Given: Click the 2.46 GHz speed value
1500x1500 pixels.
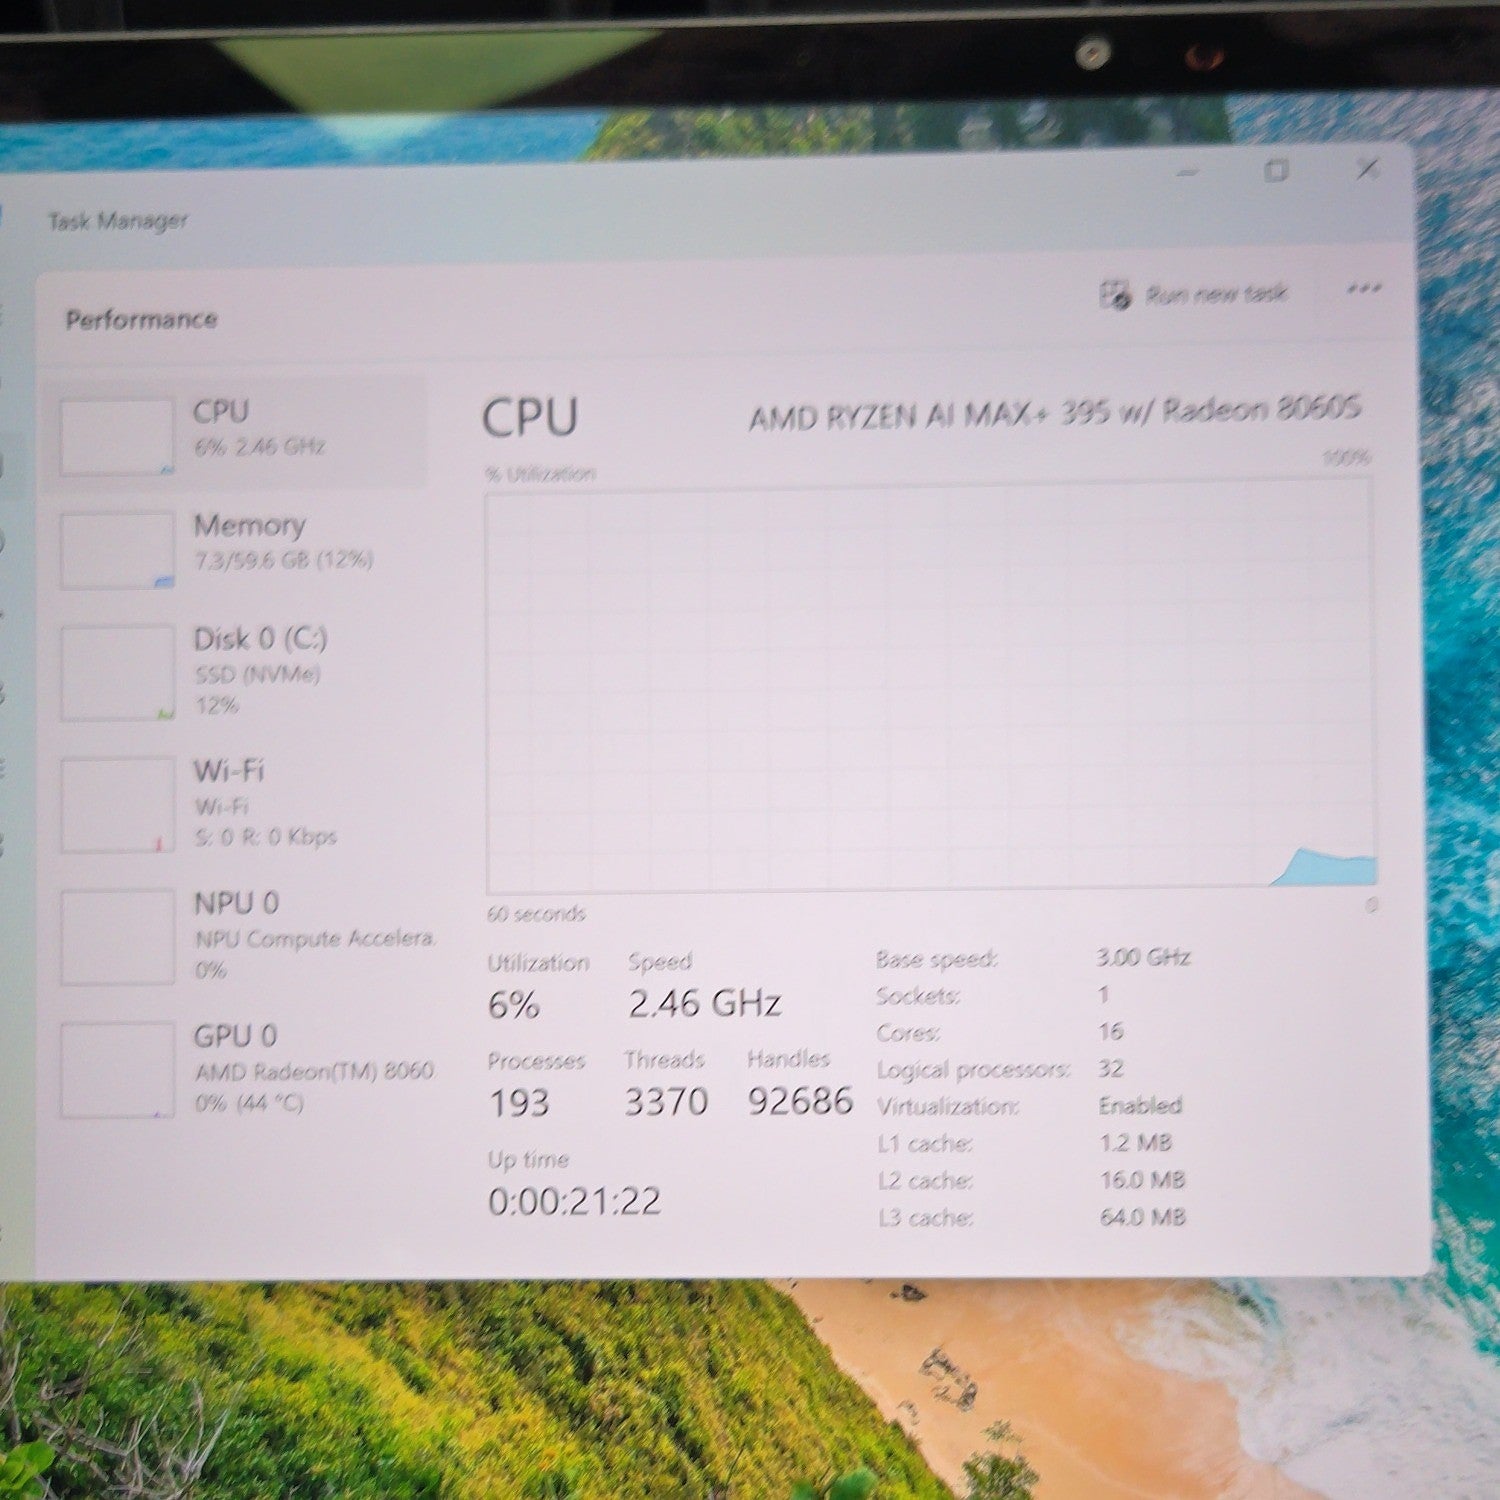Looking at the screenshot, I should pyautogui.click(x=704, y=1003).
